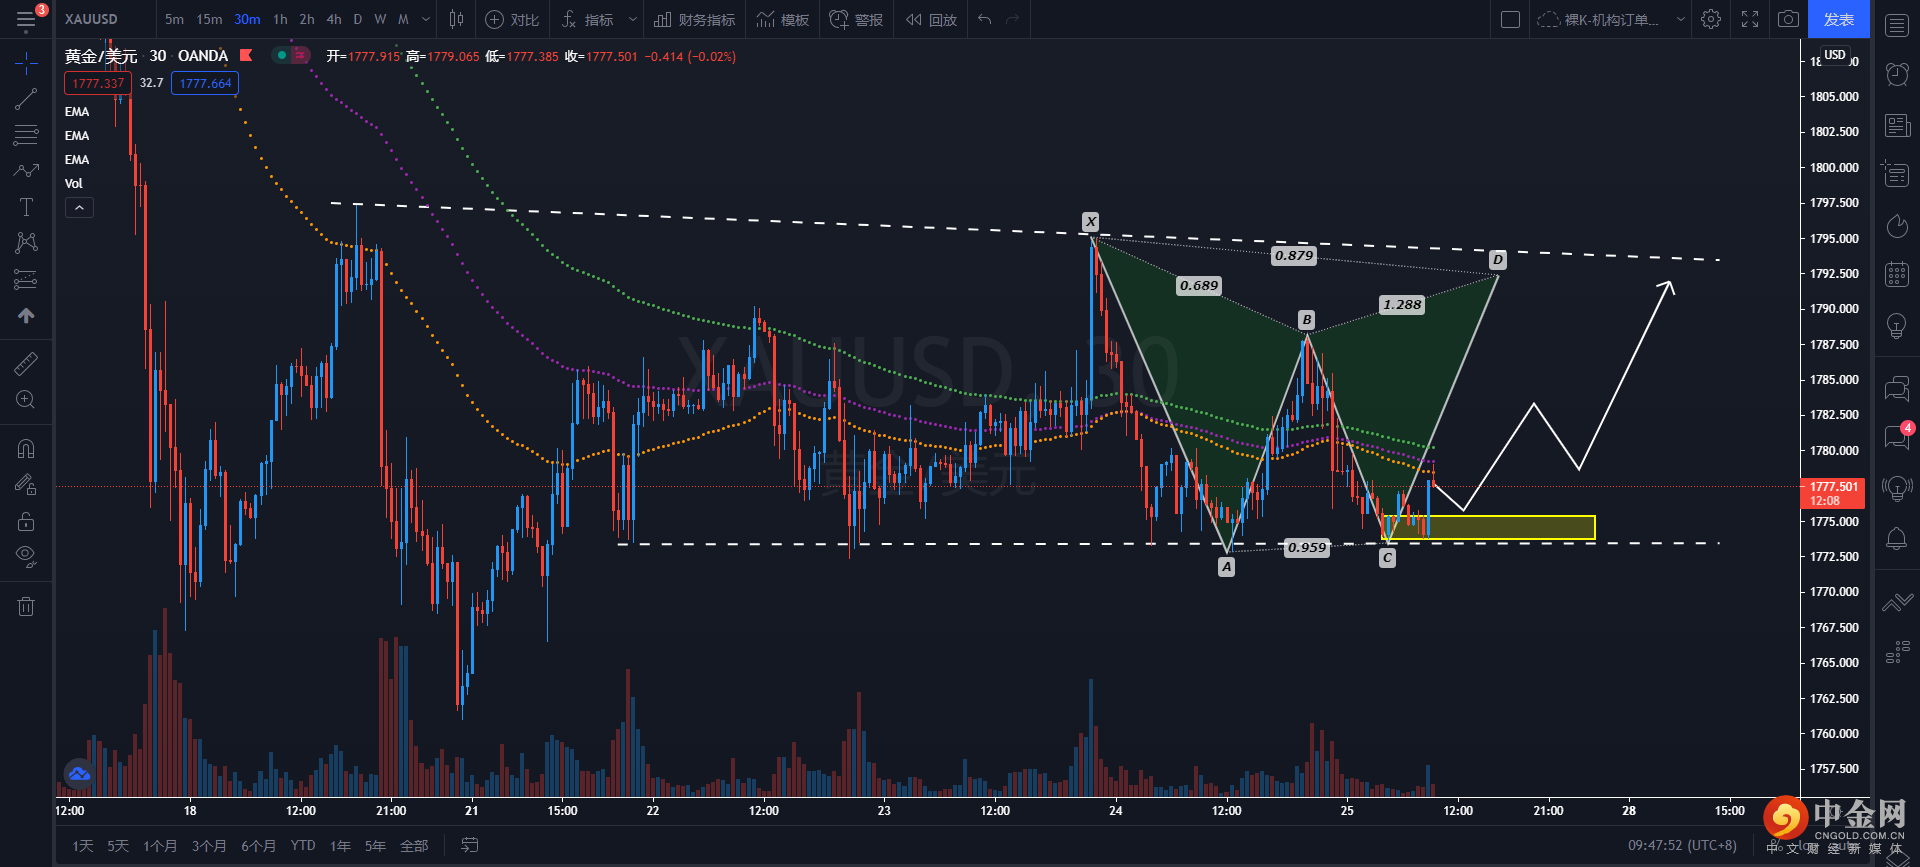This screenshot has height=867, width=1920.
Task: Open timezone menu at 09:47:52 (UTC+8)
Action: (x=1682, y=845)
